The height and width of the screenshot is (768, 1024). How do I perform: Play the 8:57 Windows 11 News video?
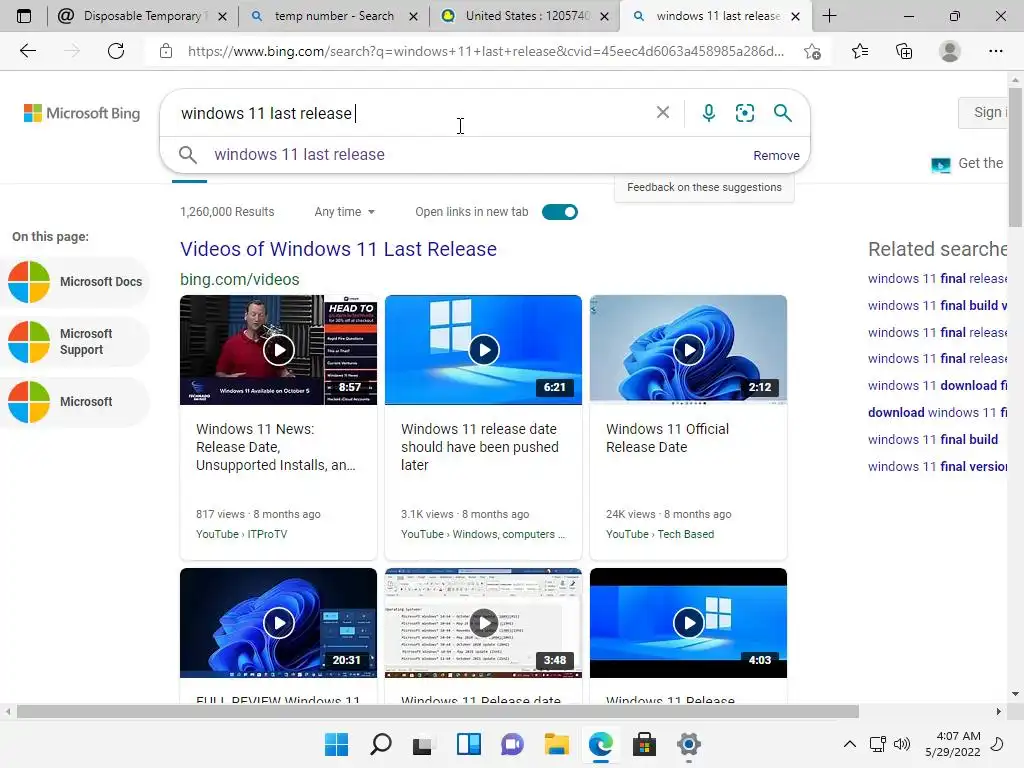278,350
